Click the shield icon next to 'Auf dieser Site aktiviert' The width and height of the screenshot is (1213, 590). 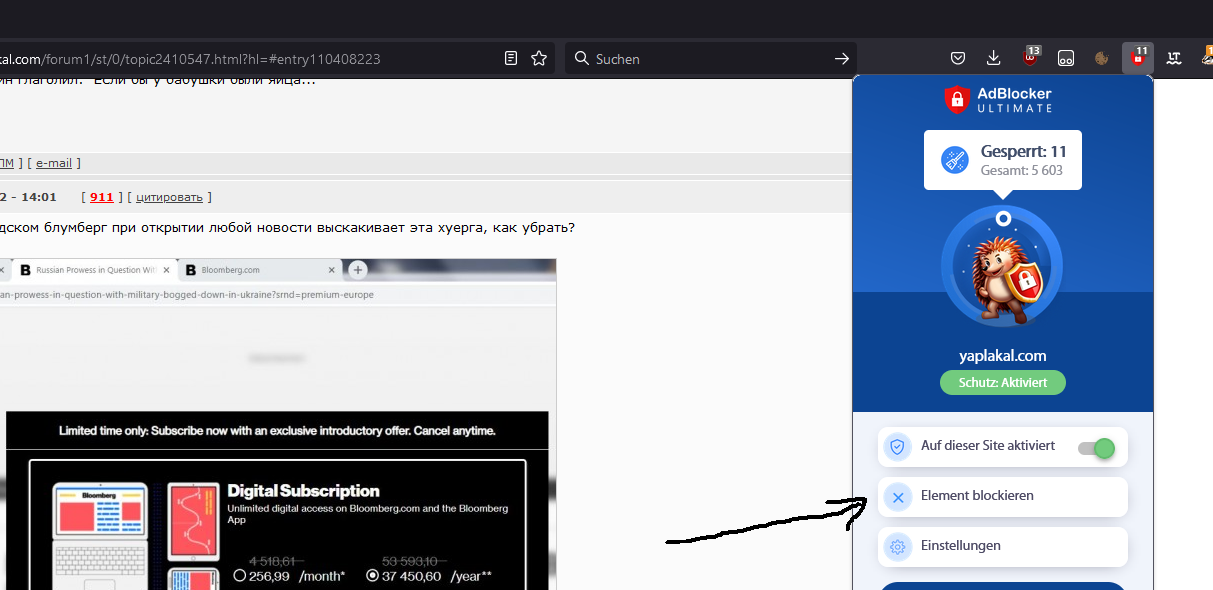(898, 447)
